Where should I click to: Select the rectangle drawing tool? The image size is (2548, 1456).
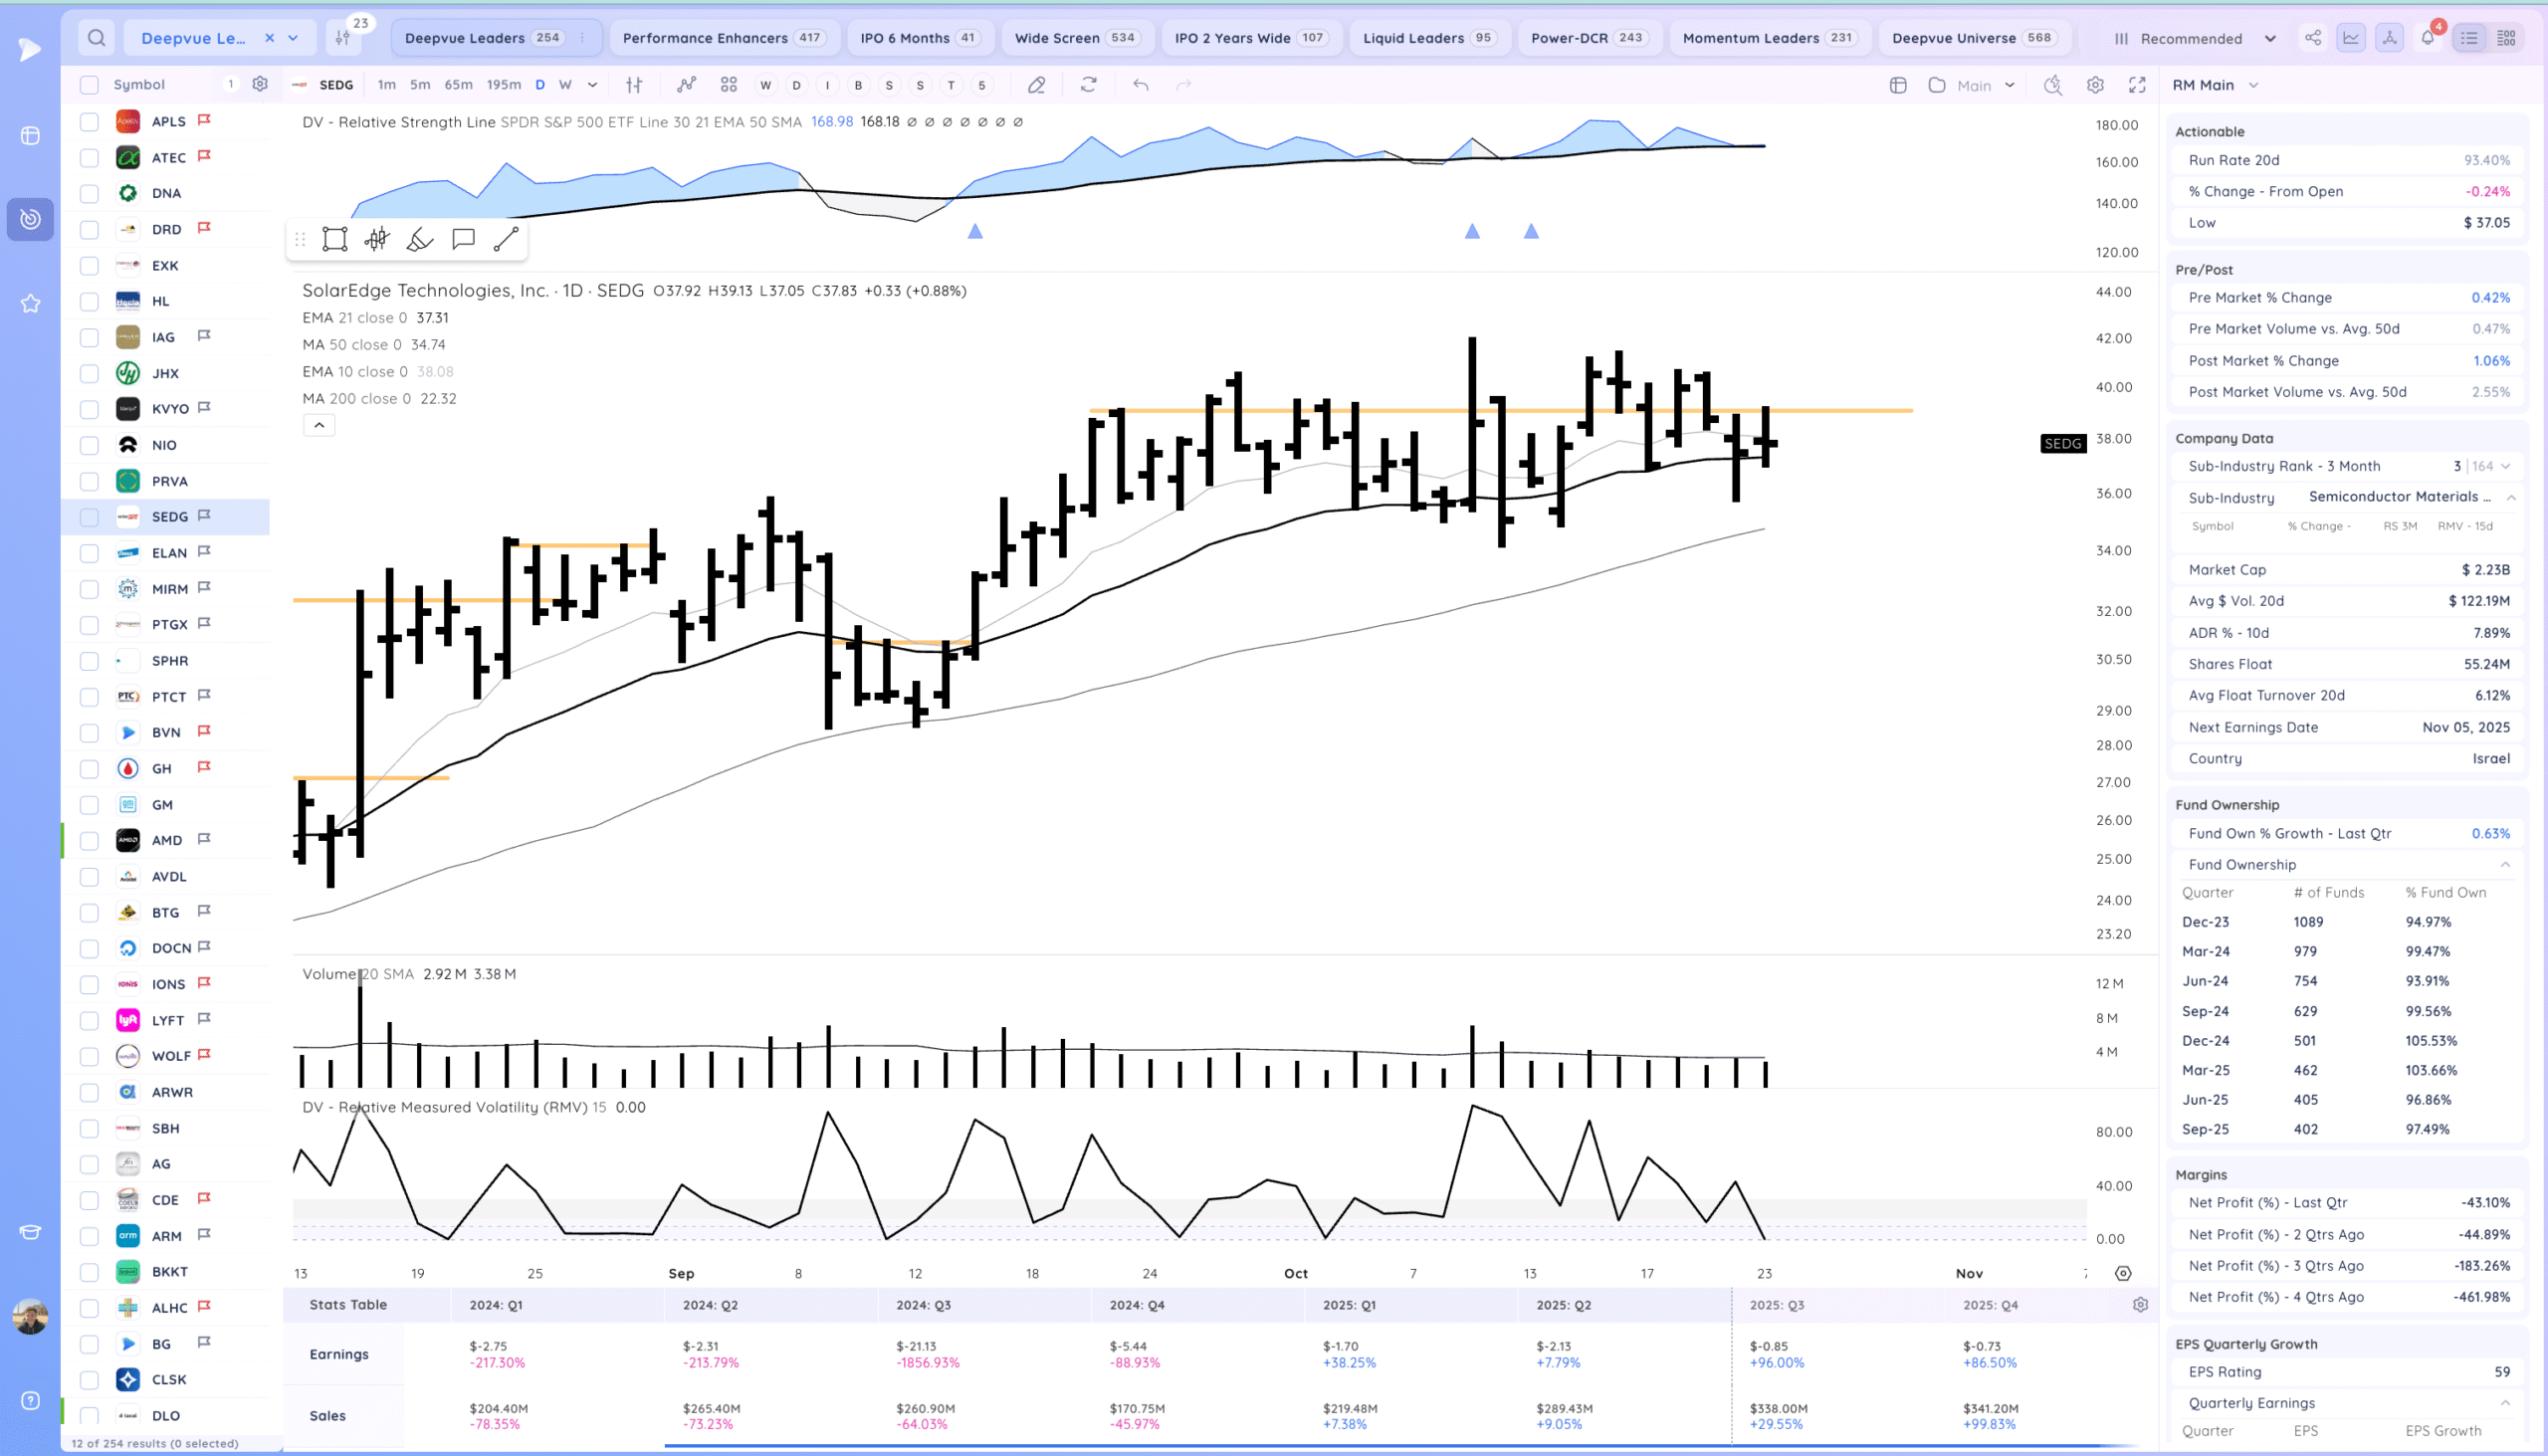click(x=335, y=239)
